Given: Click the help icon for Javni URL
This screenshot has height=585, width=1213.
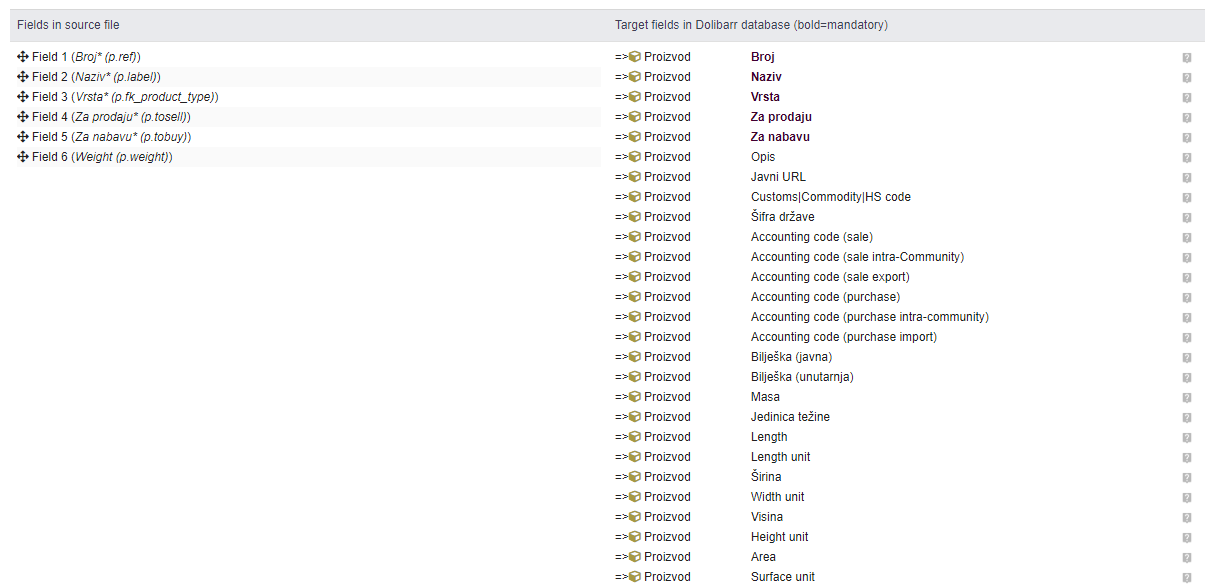Looking at the screenshot, I should (x=1187, y=178).
